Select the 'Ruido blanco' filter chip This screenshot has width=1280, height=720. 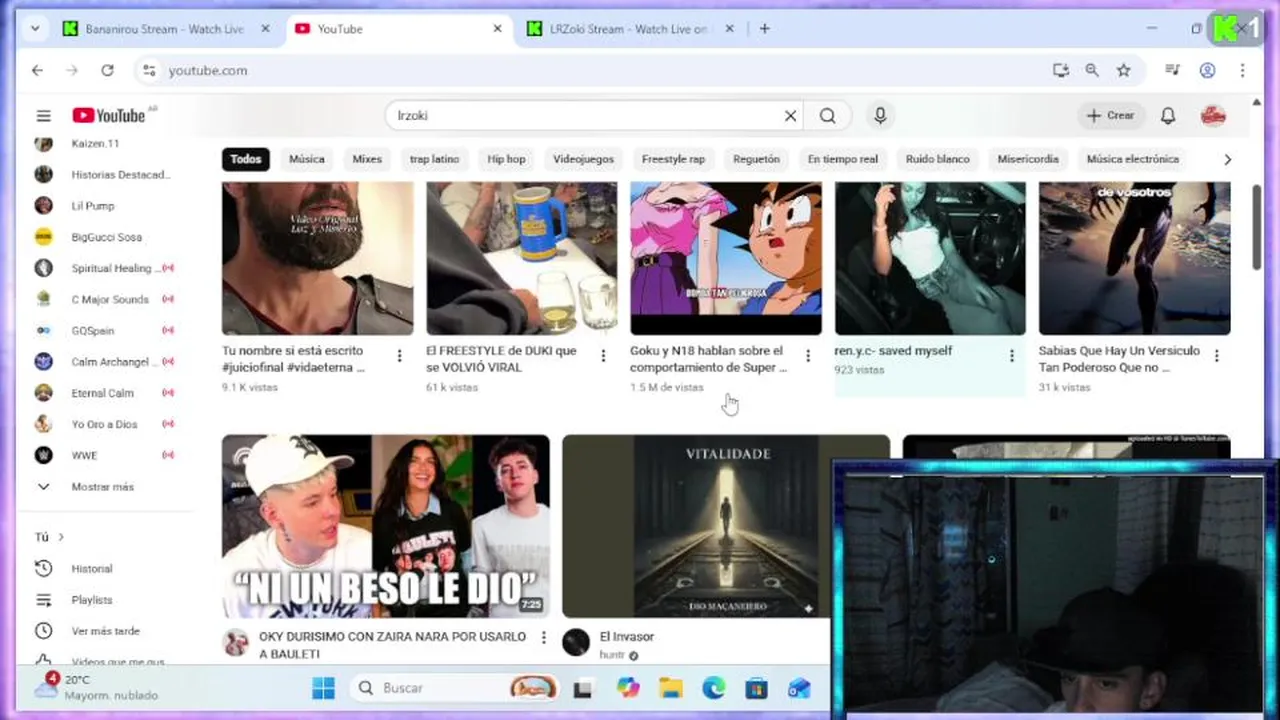938,159
